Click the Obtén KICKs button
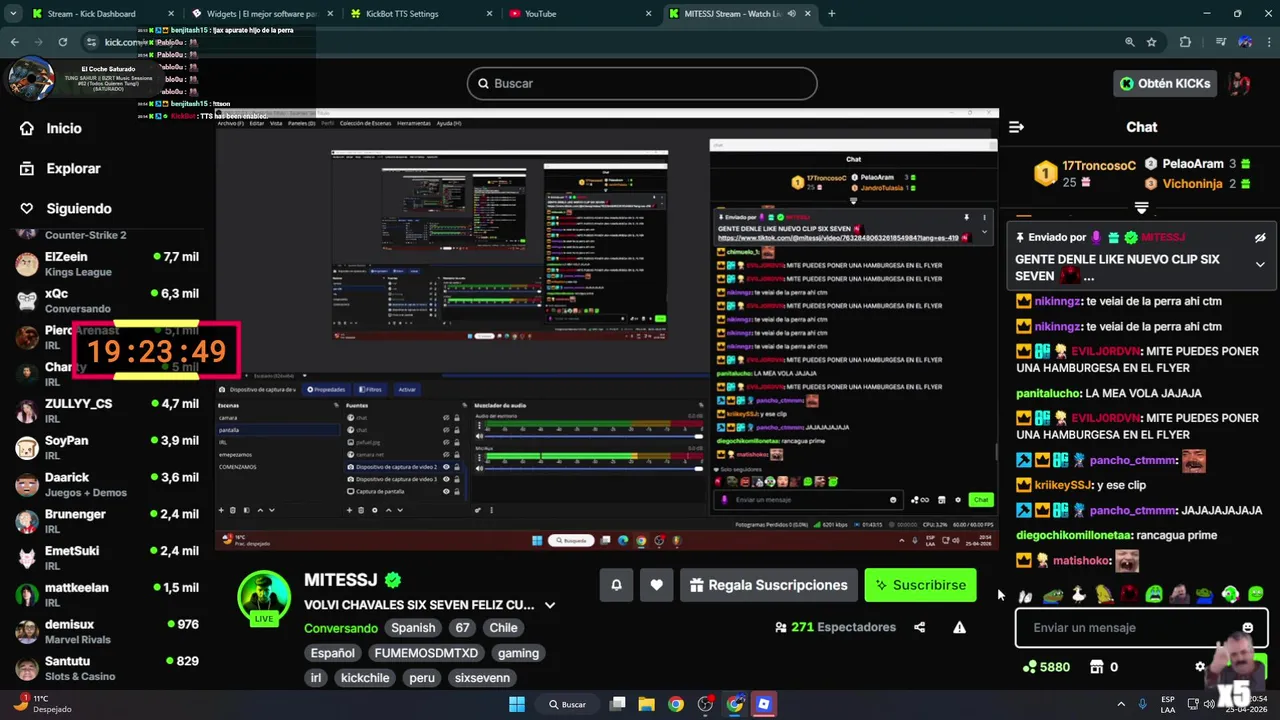This screenshot has width=1280, height=720. [x=1164, y=84]
